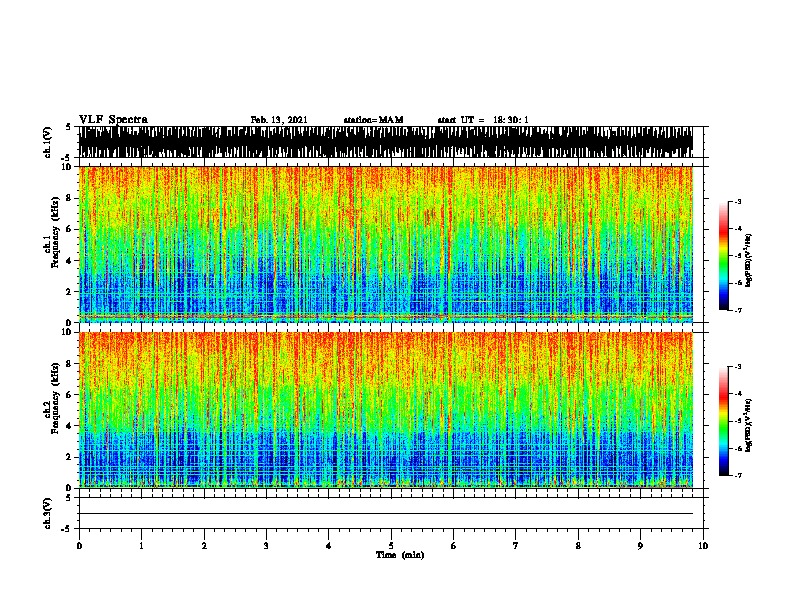Click the flat line in the ch.3(V) panel
792x612 pixels.
point(386,514)
